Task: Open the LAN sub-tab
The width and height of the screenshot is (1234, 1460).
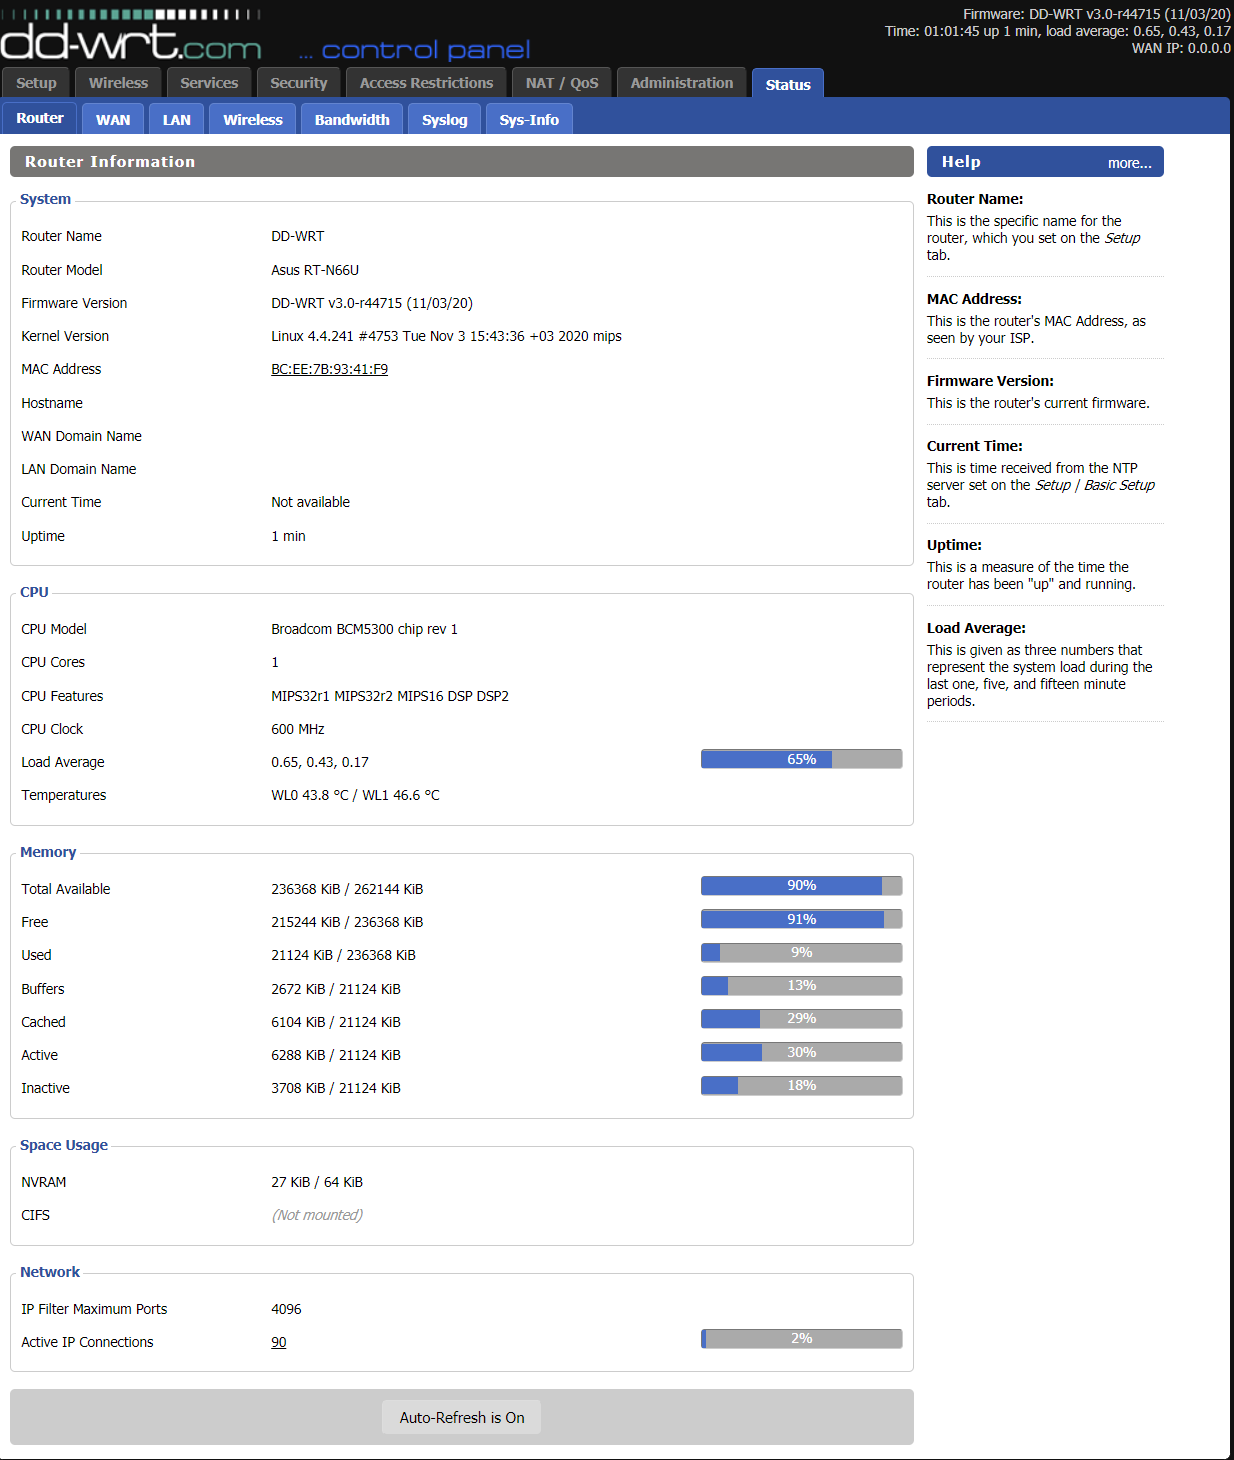Action: [177, 119]
